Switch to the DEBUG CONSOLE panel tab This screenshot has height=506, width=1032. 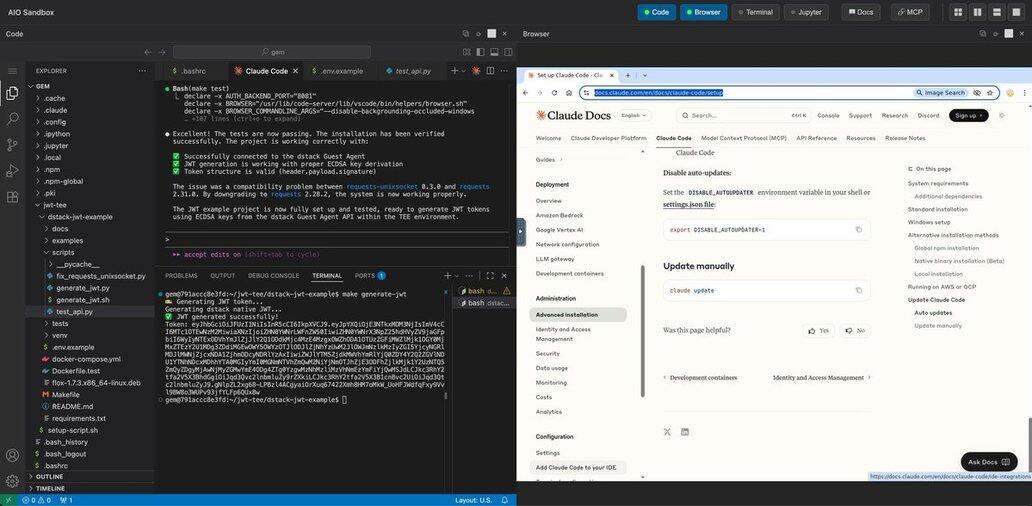(x=273, y=276)
